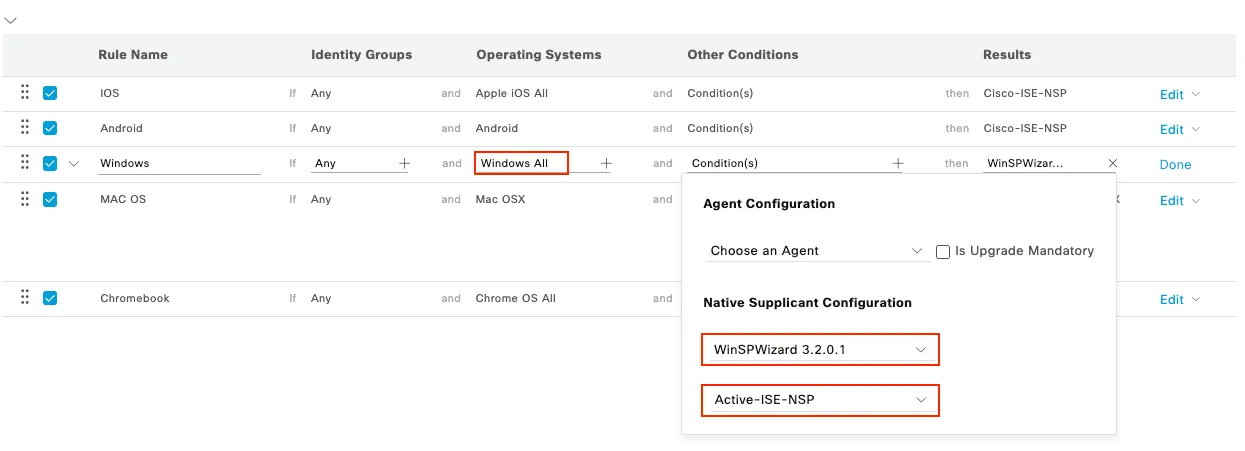Open Edit menu arrow for IOS row
The height and width of the screenshot is (451, 1245).
coord(1196,95)
